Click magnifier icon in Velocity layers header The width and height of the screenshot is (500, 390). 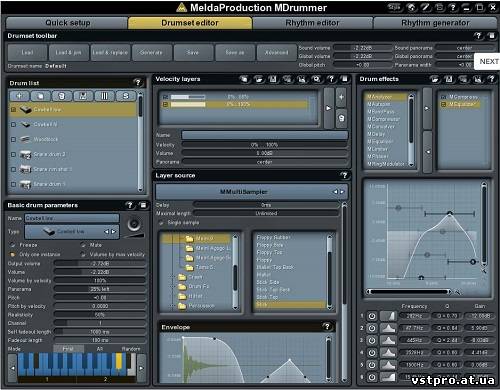(316, 79)
